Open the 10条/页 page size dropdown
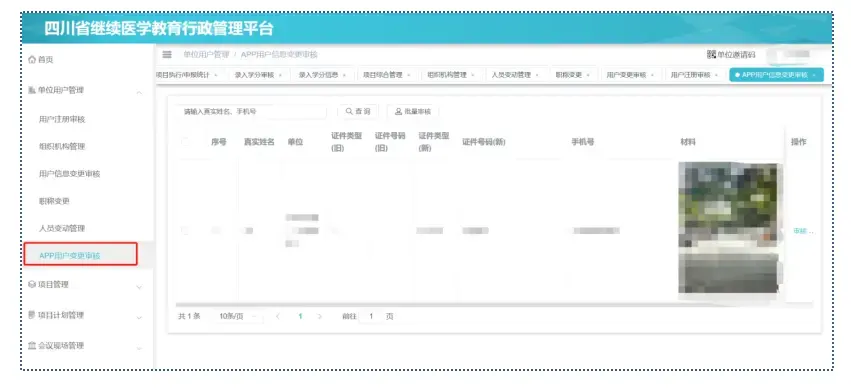Image resolution: width=851 pixels, height=389 pixels. (x=239, y=316)
